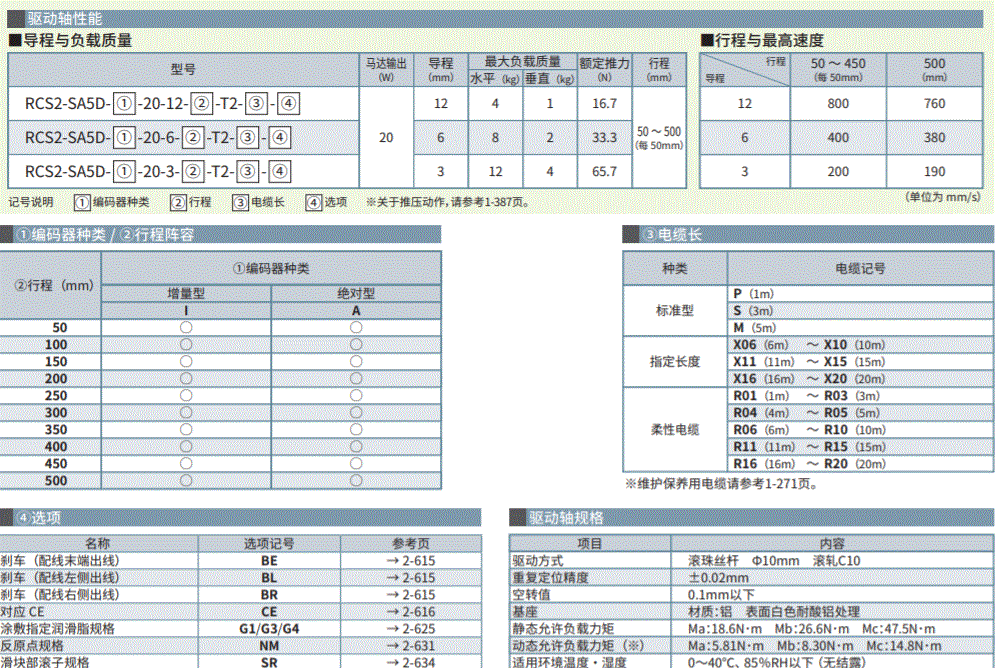
Task: Click model row RCS2-SA5D-①-20-6-②-T2-③-④
Action: tap(183, 138)
